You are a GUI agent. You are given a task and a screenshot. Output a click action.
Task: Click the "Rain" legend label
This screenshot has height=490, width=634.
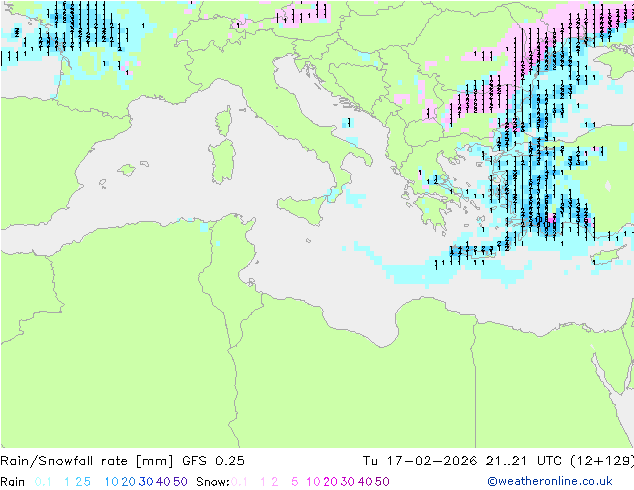coord(13,482)
